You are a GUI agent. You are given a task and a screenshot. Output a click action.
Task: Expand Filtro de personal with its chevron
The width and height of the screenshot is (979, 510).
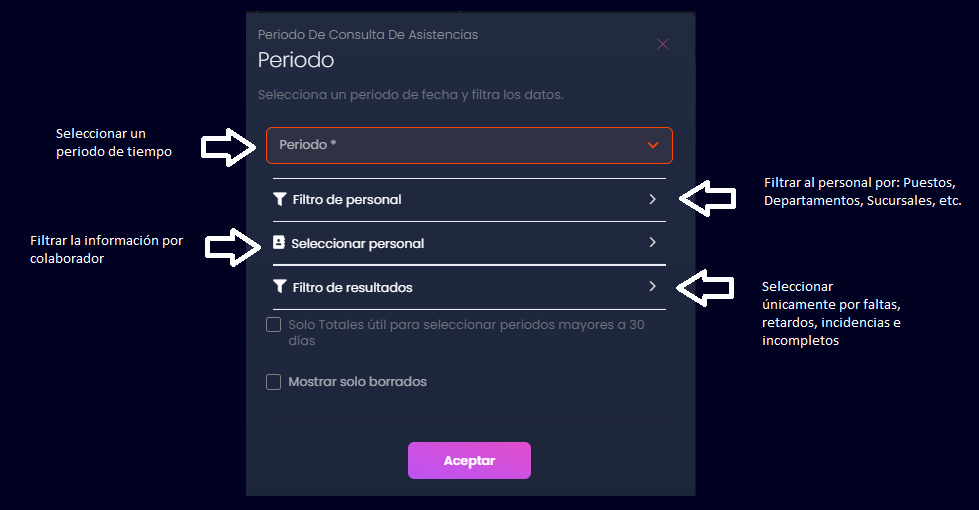tap(652, 199)
